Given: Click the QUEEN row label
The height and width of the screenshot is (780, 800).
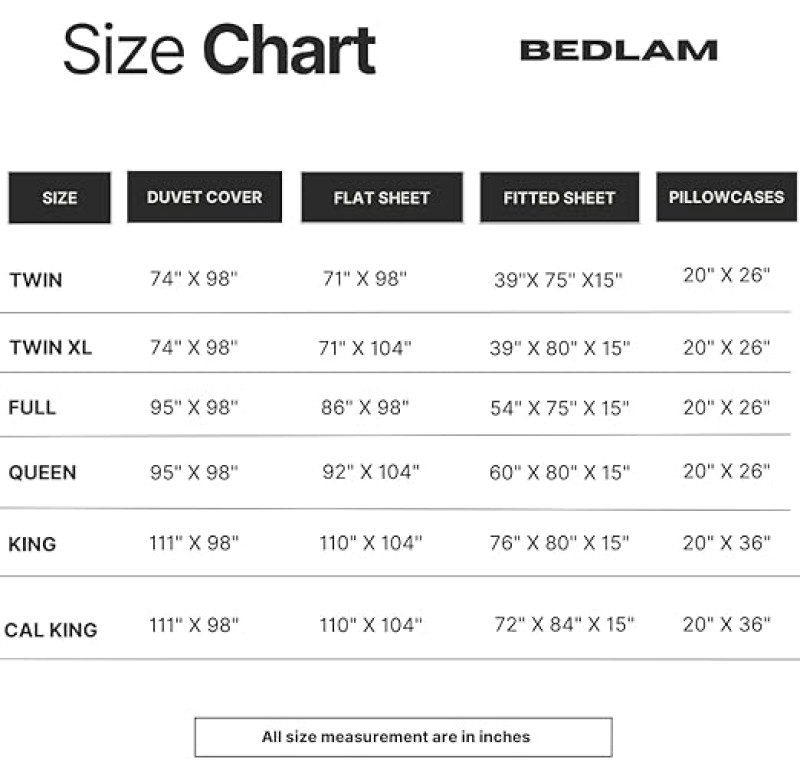Looking at the screenshot, I should click(42, 472).
